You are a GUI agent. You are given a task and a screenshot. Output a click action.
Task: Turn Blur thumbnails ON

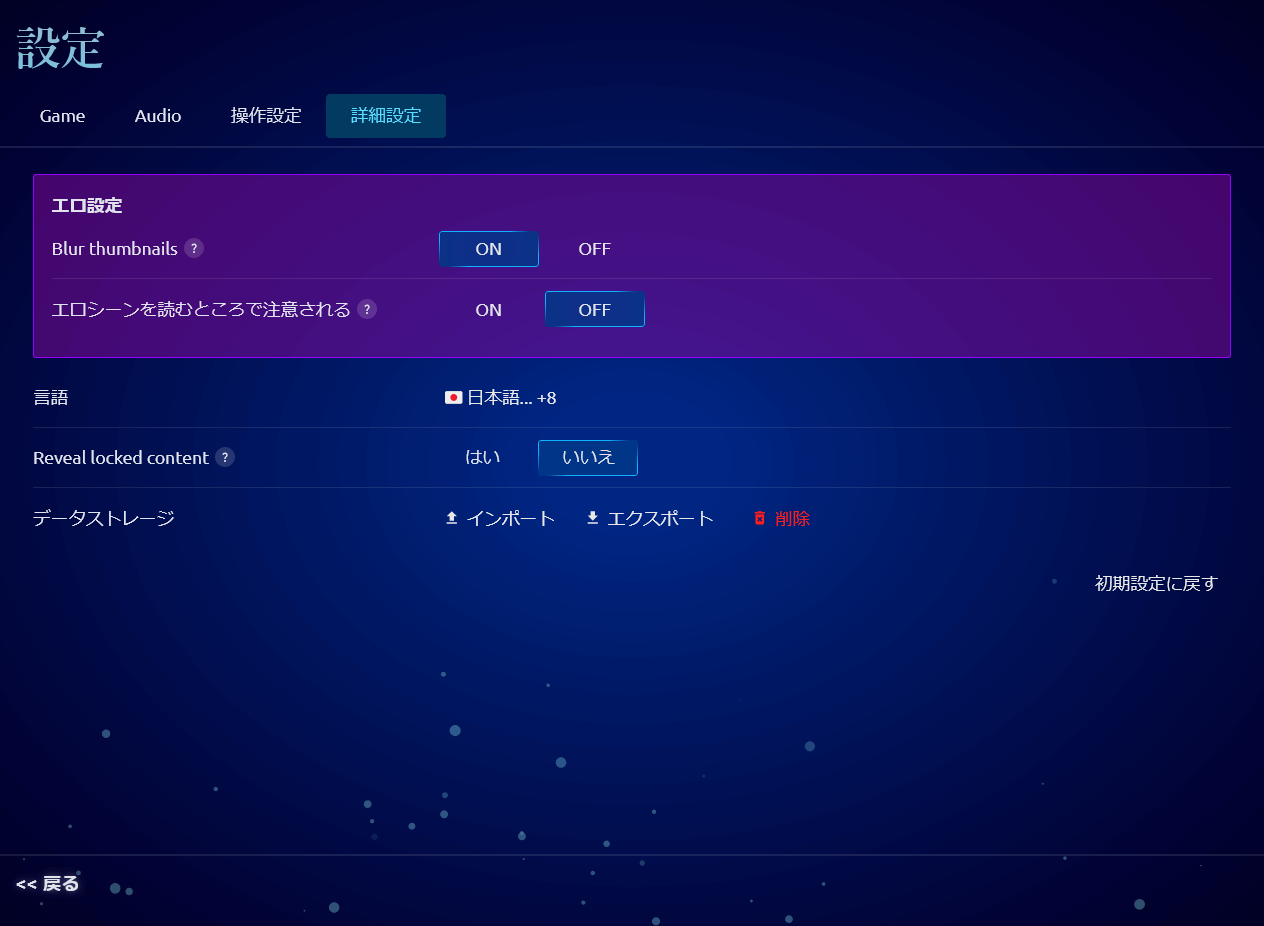pos(488,249)
